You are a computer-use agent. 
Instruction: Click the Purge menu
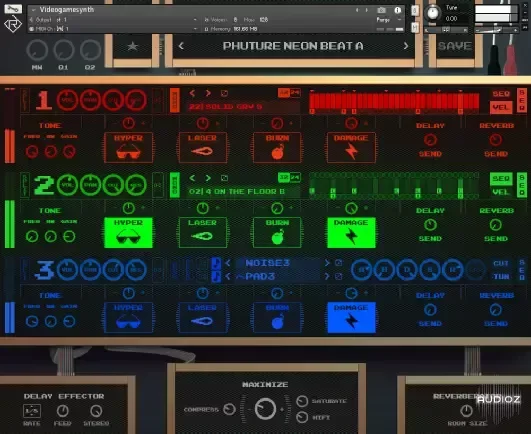[383, 20]
